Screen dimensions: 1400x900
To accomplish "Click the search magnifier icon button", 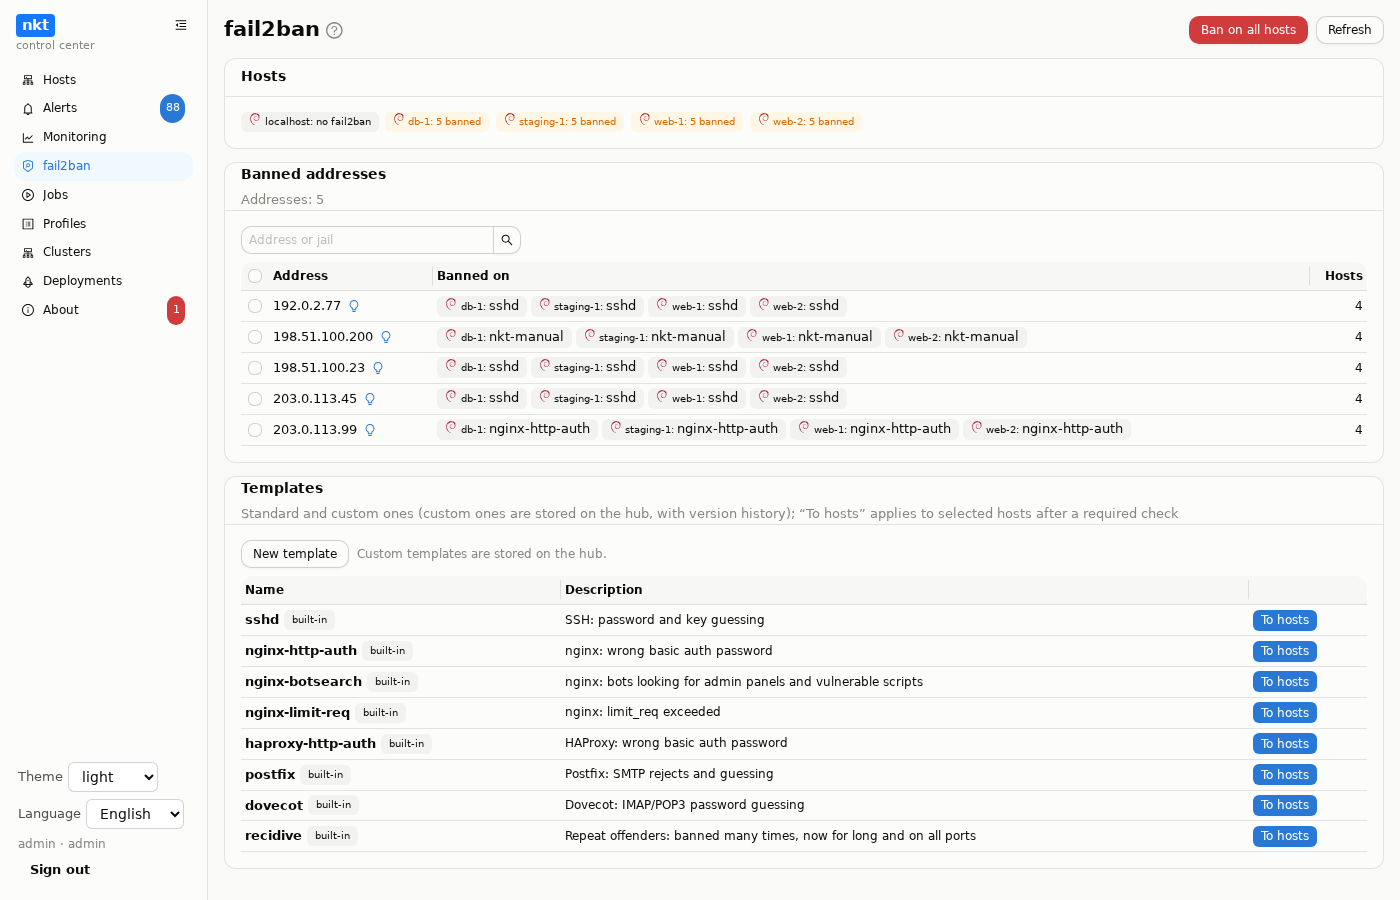I will [x=507, y=240].
